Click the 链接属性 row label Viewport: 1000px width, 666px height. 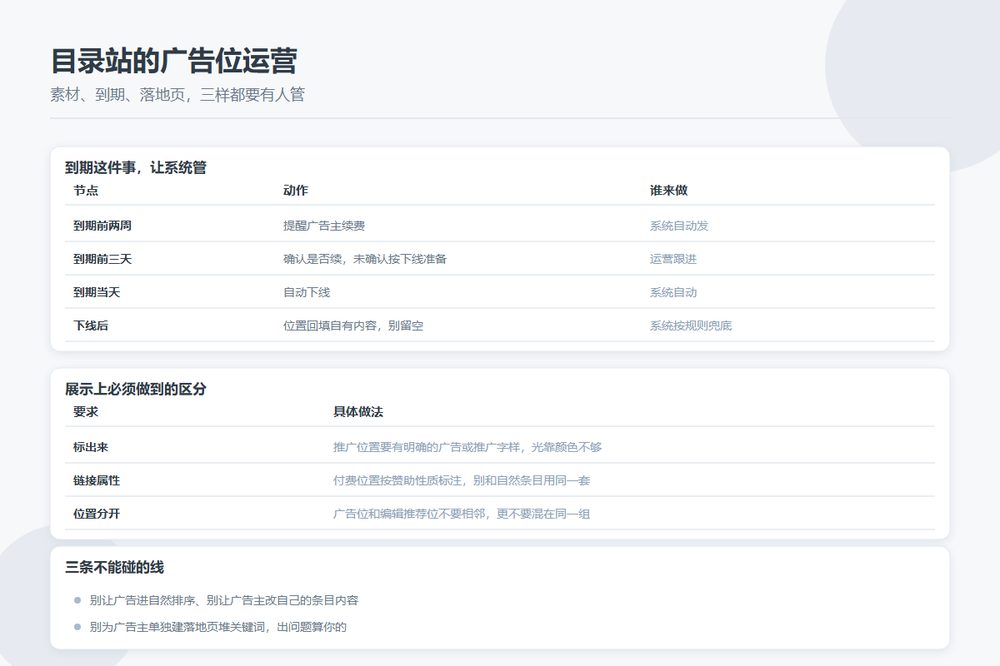(96, 480)
